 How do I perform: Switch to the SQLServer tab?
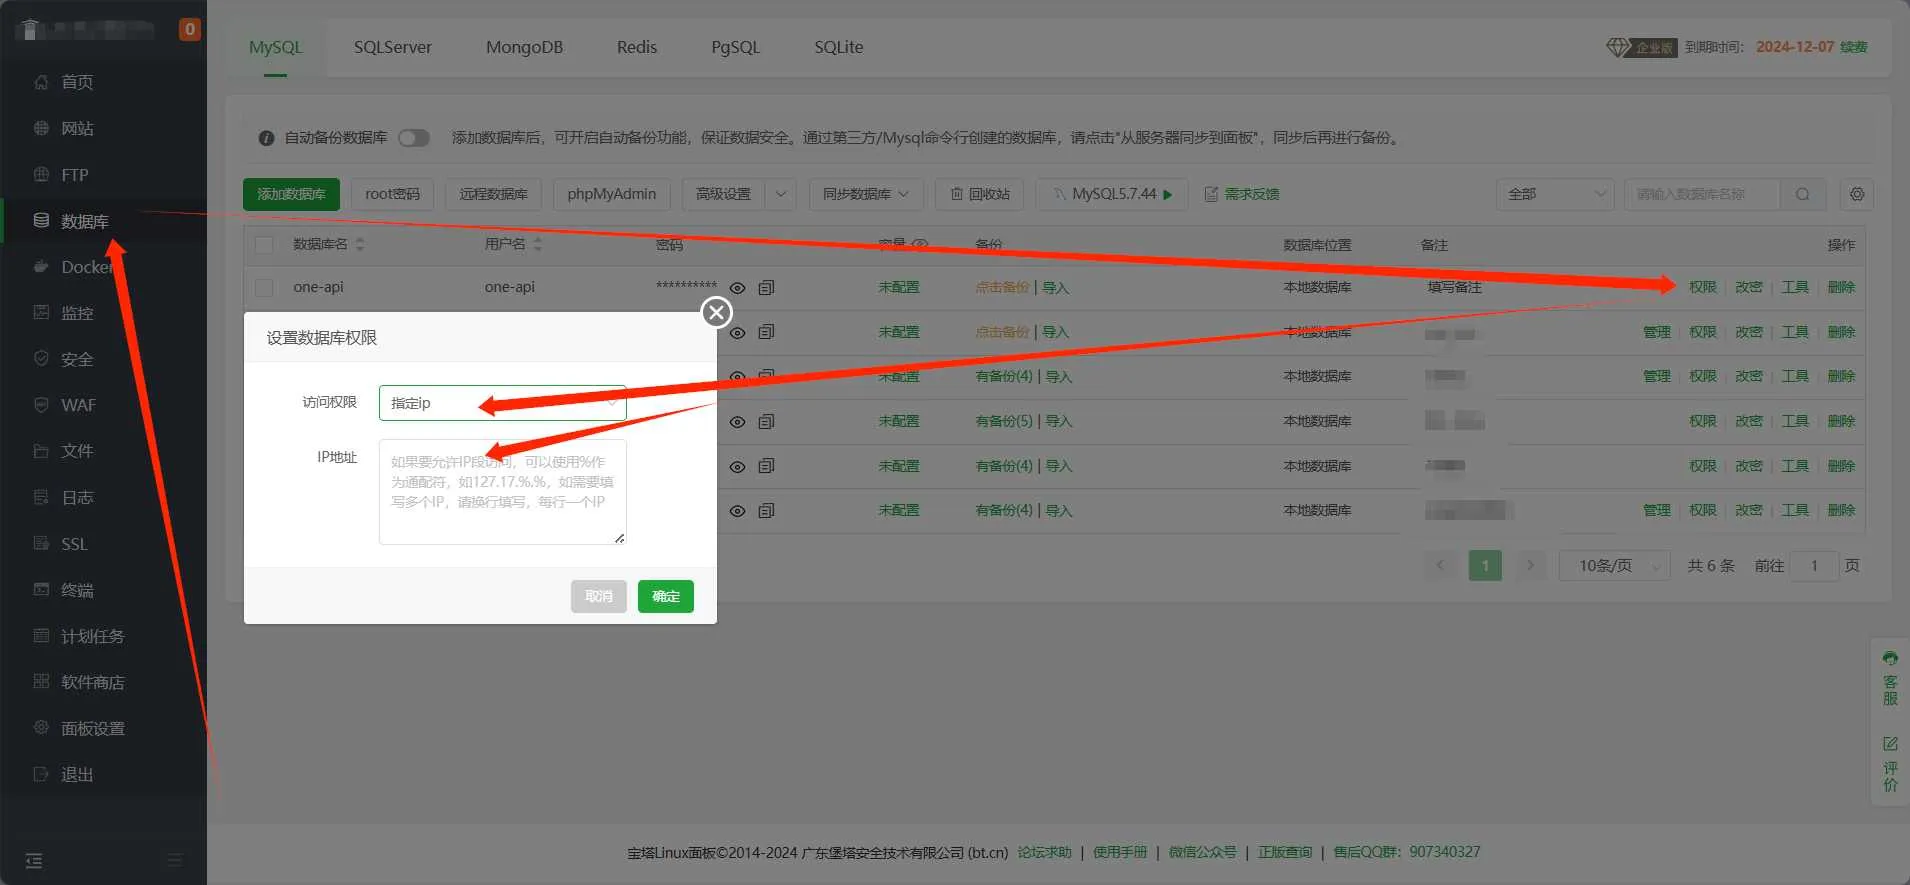pyautogui.click(x=392, y=47)
